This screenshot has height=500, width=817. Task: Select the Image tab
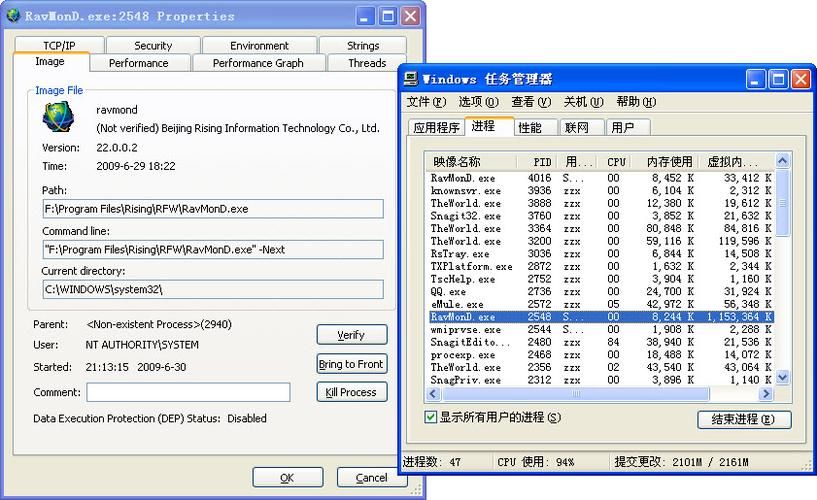[x=50, y=61]
